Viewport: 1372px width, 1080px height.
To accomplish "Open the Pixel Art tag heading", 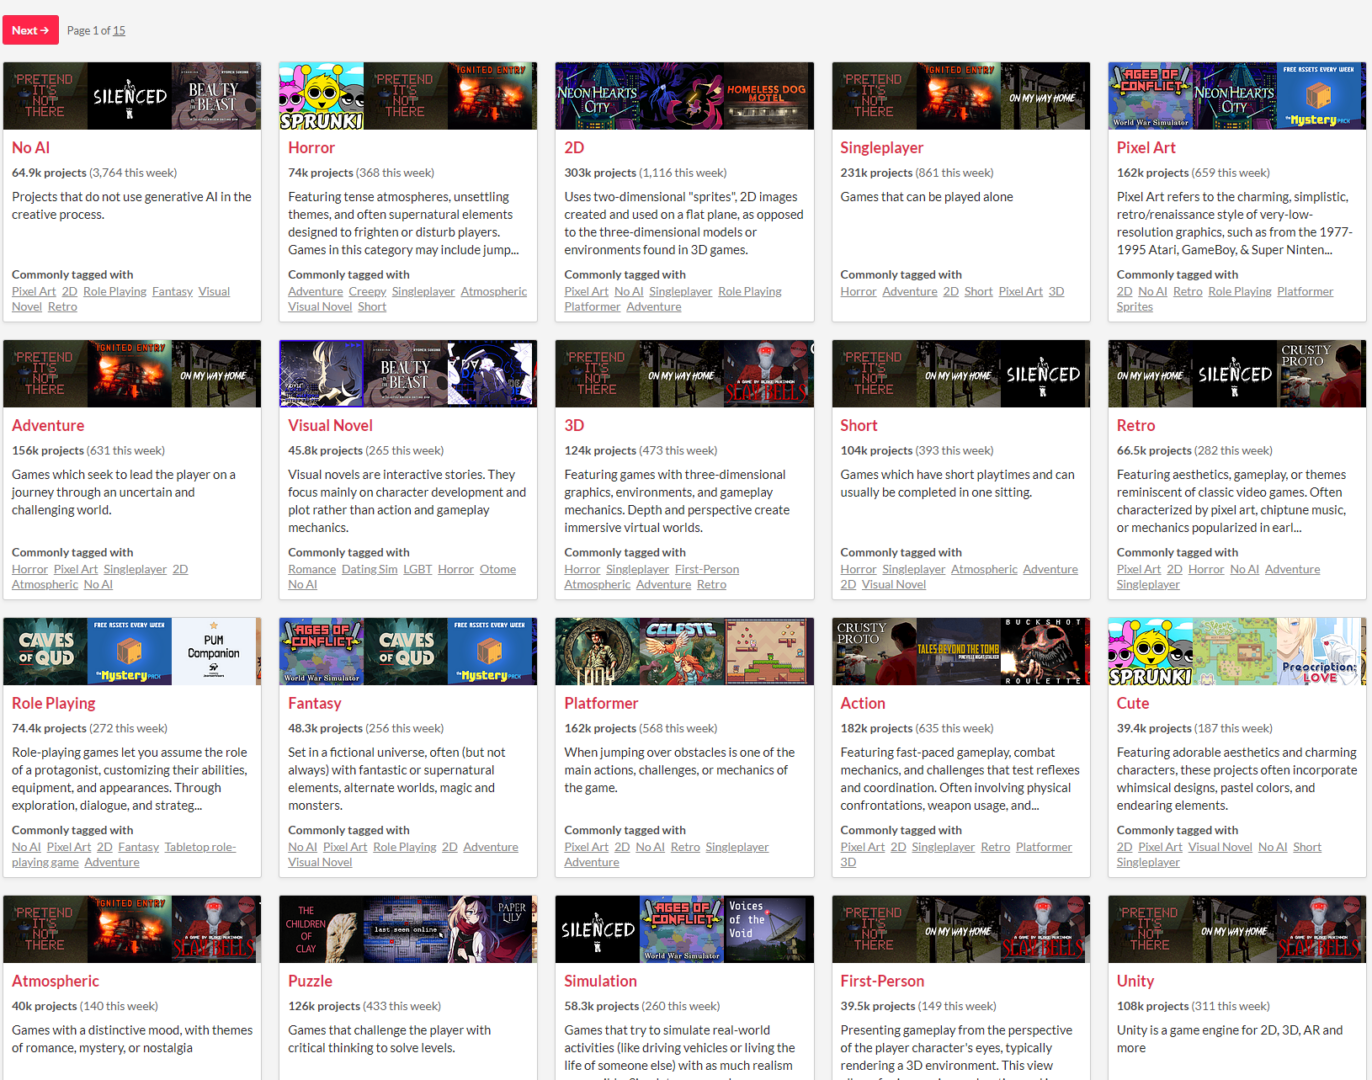I will (1145, 147).
